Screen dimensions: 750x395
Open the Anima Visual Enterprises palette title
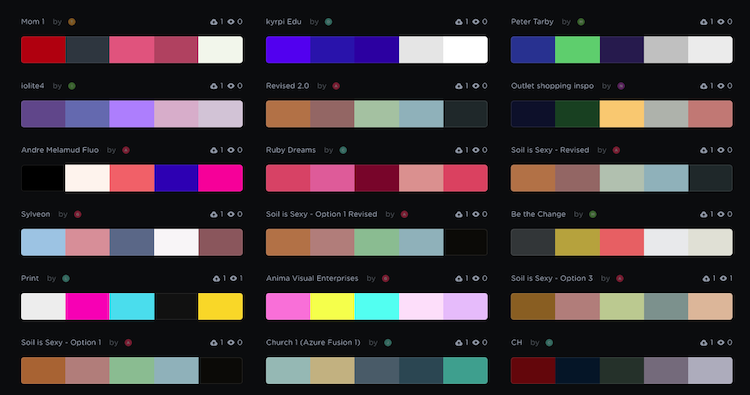[x=312, y=278]
